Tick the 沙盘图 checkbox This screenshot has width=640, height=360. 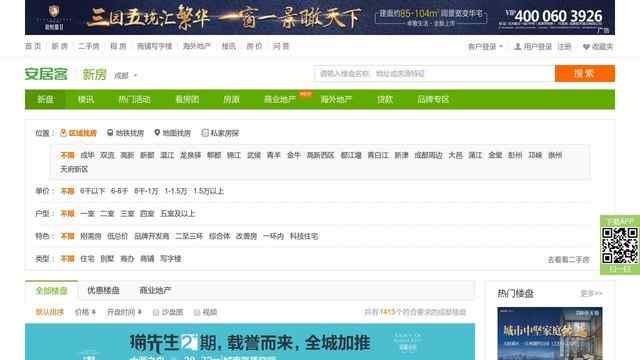(x=156, y=312)
